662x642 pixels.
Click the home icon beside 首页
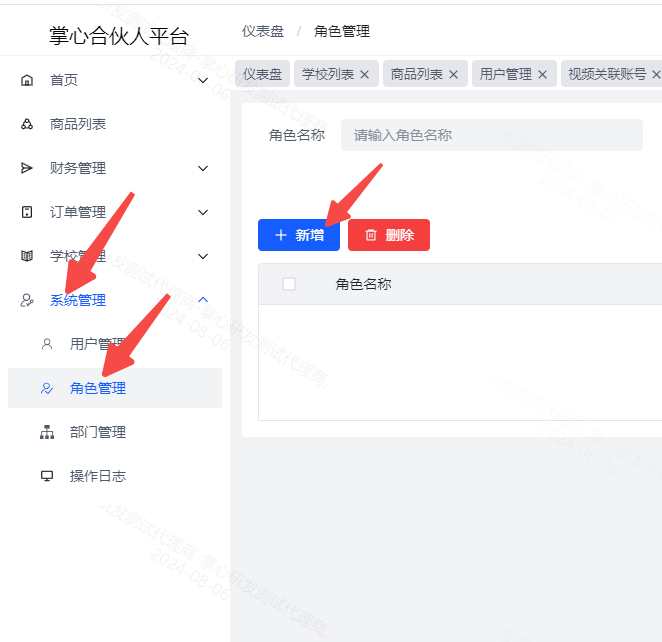[x=27, y=80]
